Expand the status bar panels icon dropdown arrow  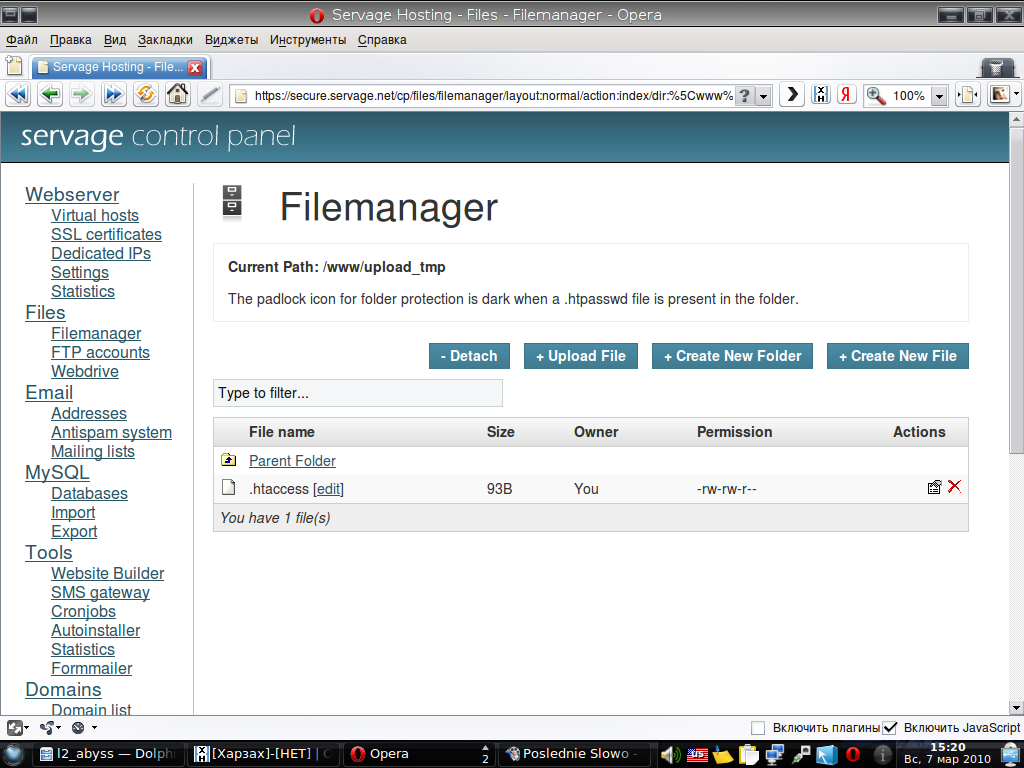(27, 728)
